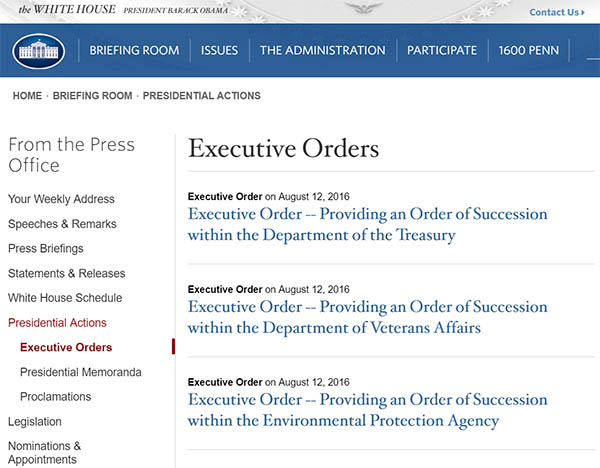Collapse the Presidential Actions section
Screen dimensions: 600x468
(x=57, y=323)
